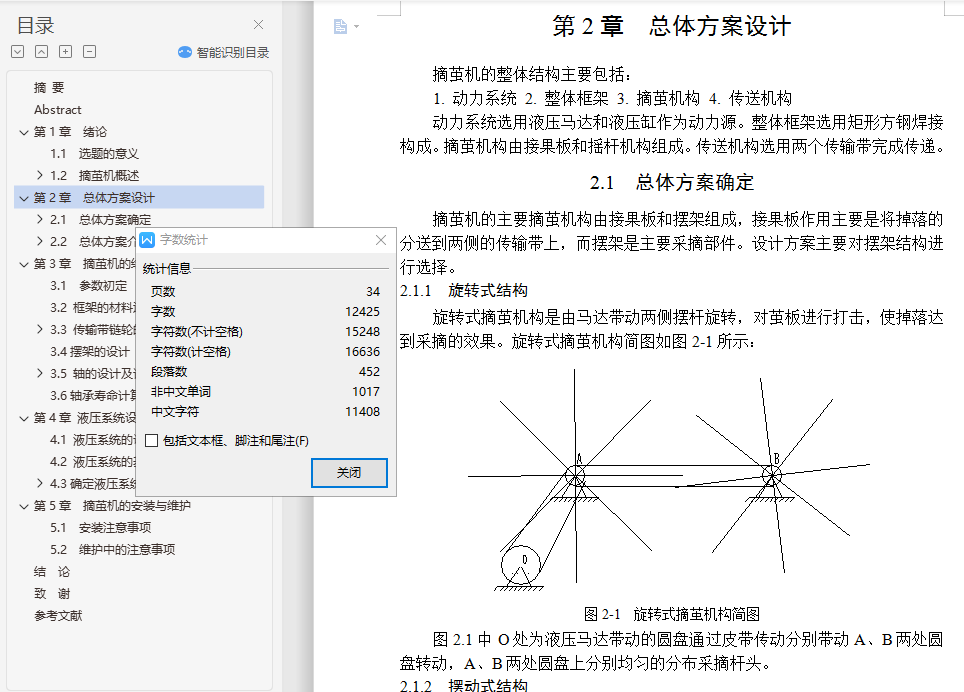964x692 pixels.
Task: Select 3.2 框架的材料 outline entry
Action: (92, 307)
